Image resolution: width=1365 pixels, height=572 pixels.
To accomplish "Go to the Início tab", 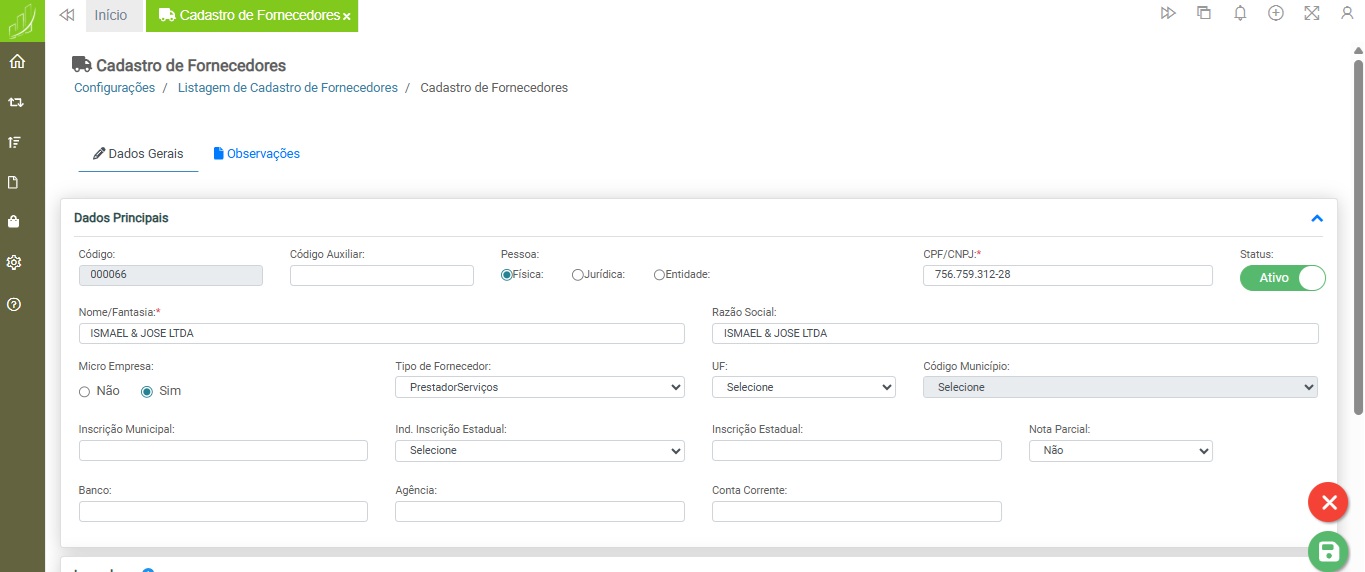I will tap(111, 16).
